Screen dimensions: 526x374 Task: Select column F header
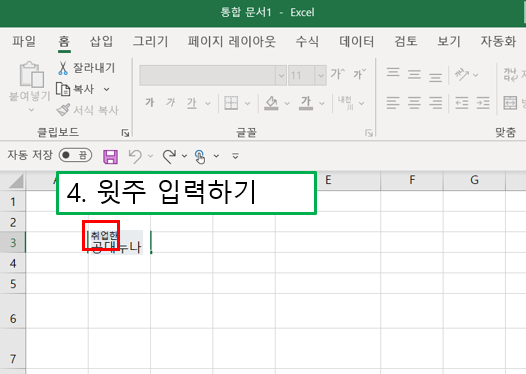[412, 180]
